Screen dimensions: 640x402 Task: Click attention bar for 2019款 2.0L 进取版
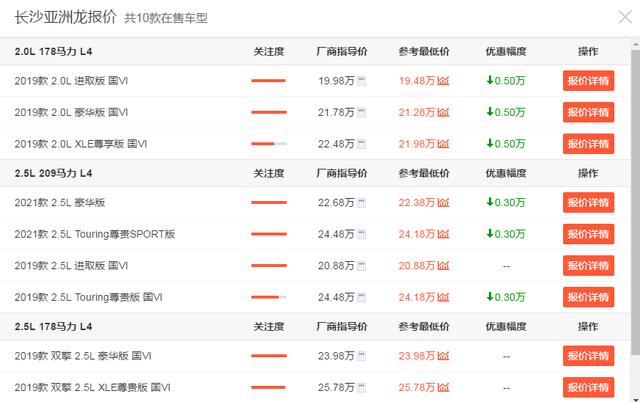click(269, 81)
